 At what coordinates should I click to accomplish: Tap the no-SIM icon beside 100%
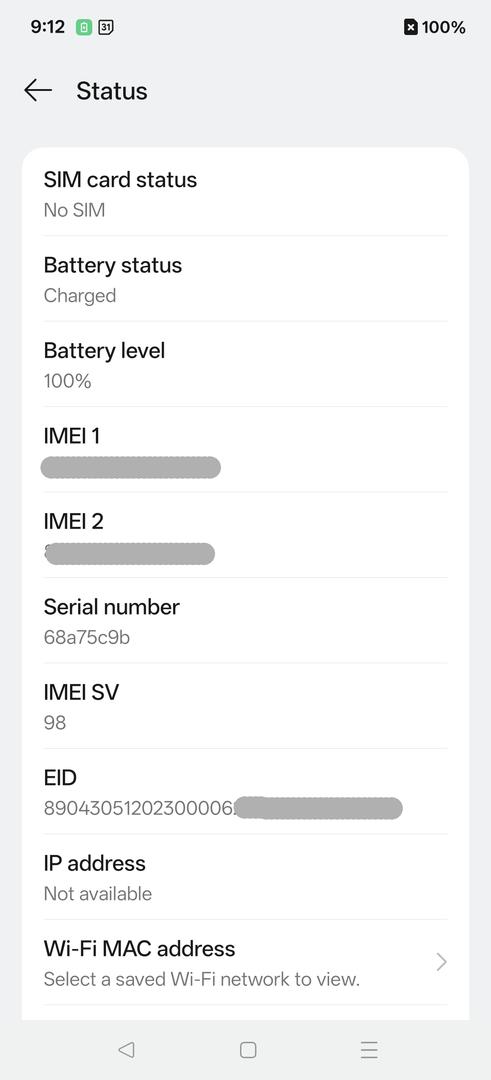[410, 28]
